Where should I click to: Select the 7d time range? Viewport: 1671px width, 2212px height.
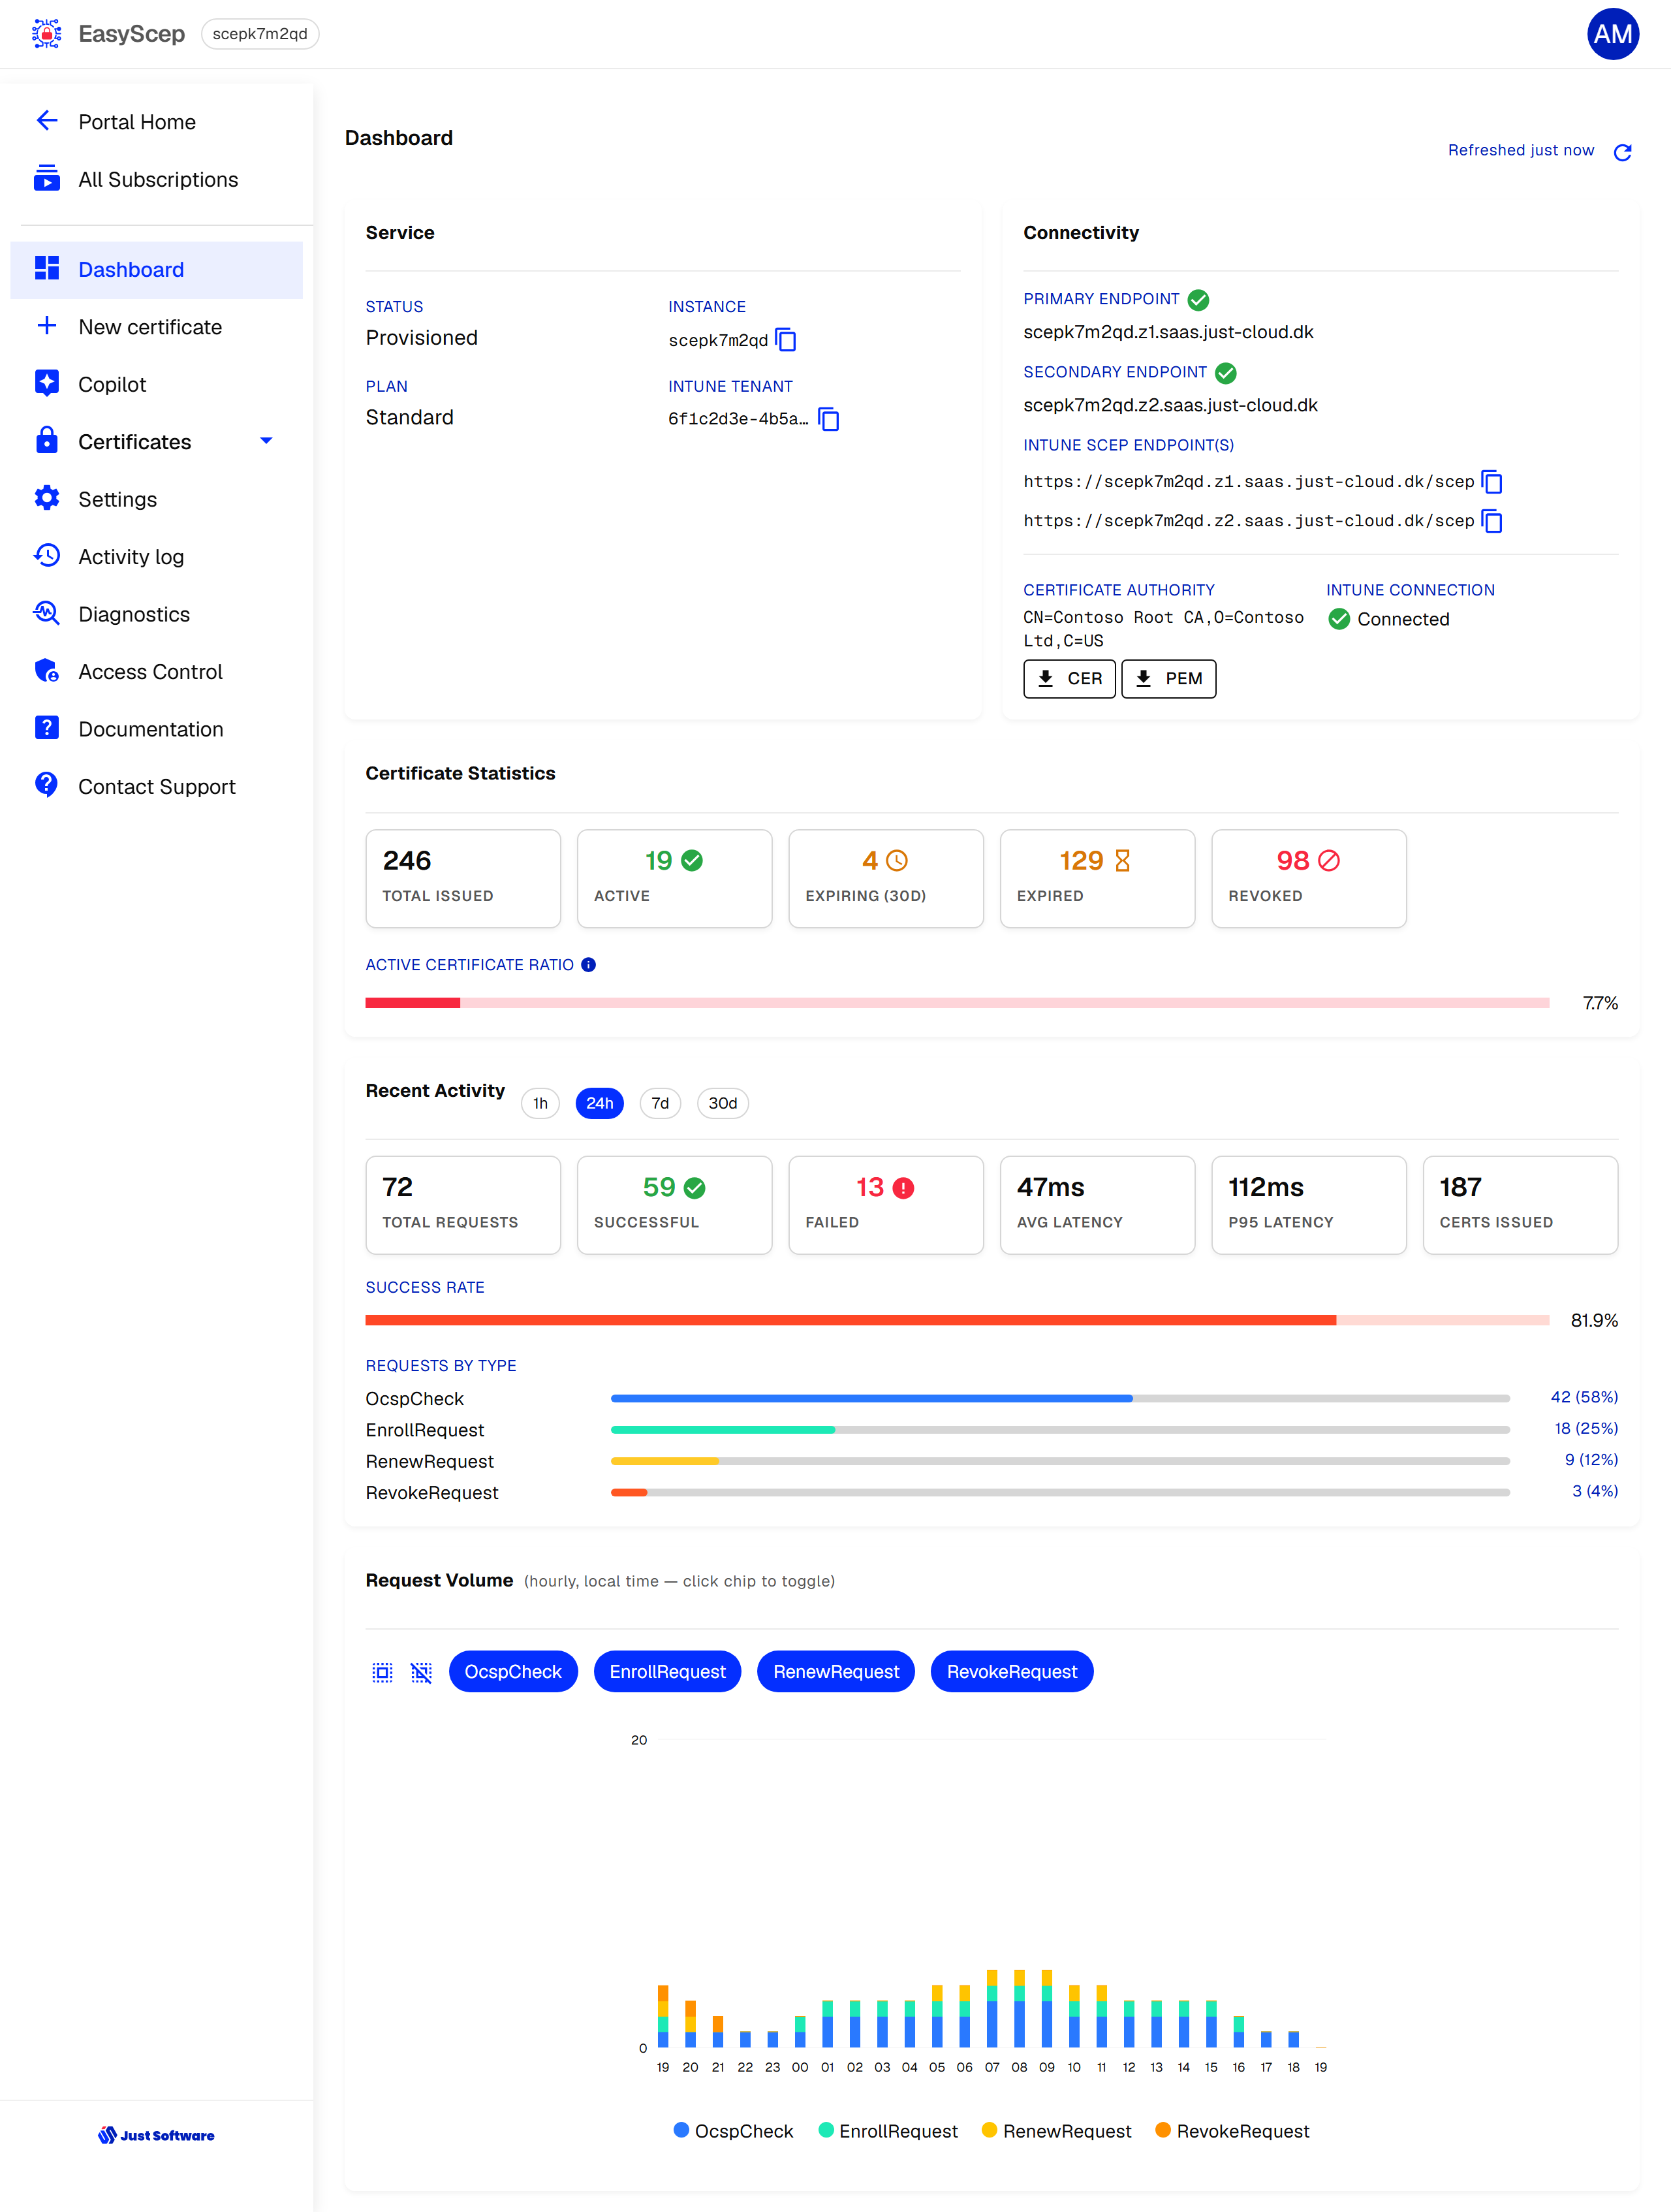click(660, 1103)
